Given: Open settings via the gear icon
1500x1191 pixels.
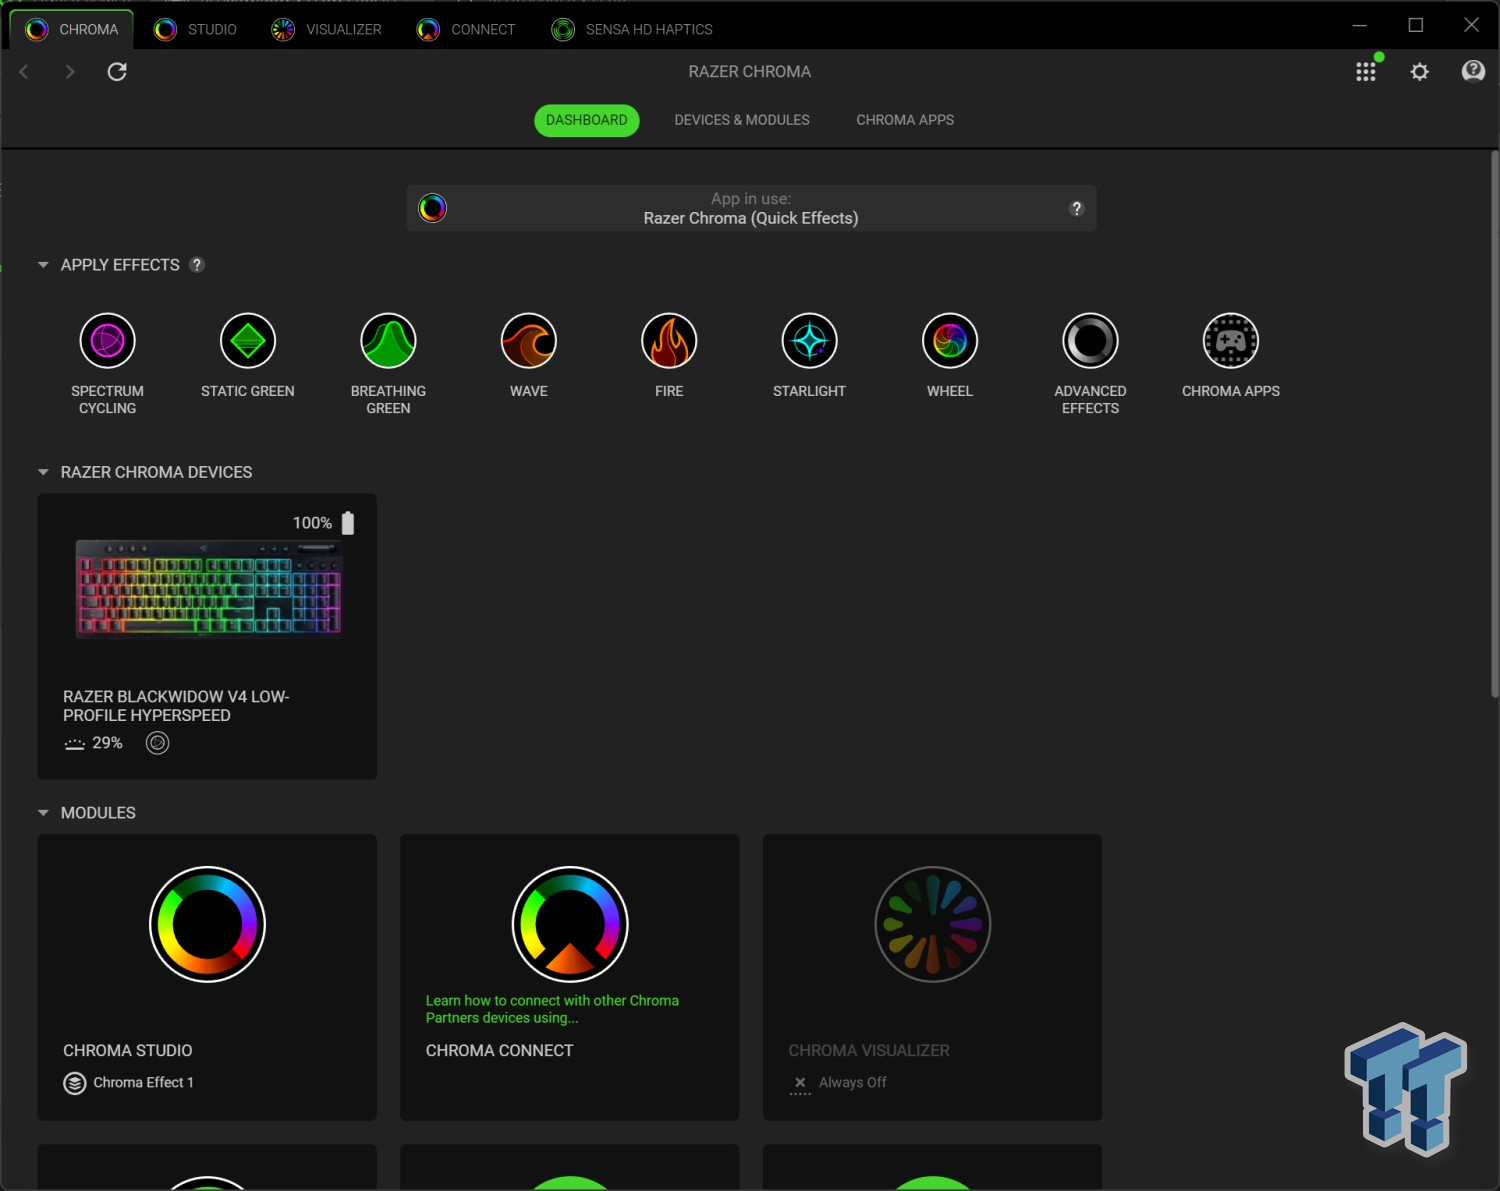Looking at the screenshot, I should [x=1420, y=72].
